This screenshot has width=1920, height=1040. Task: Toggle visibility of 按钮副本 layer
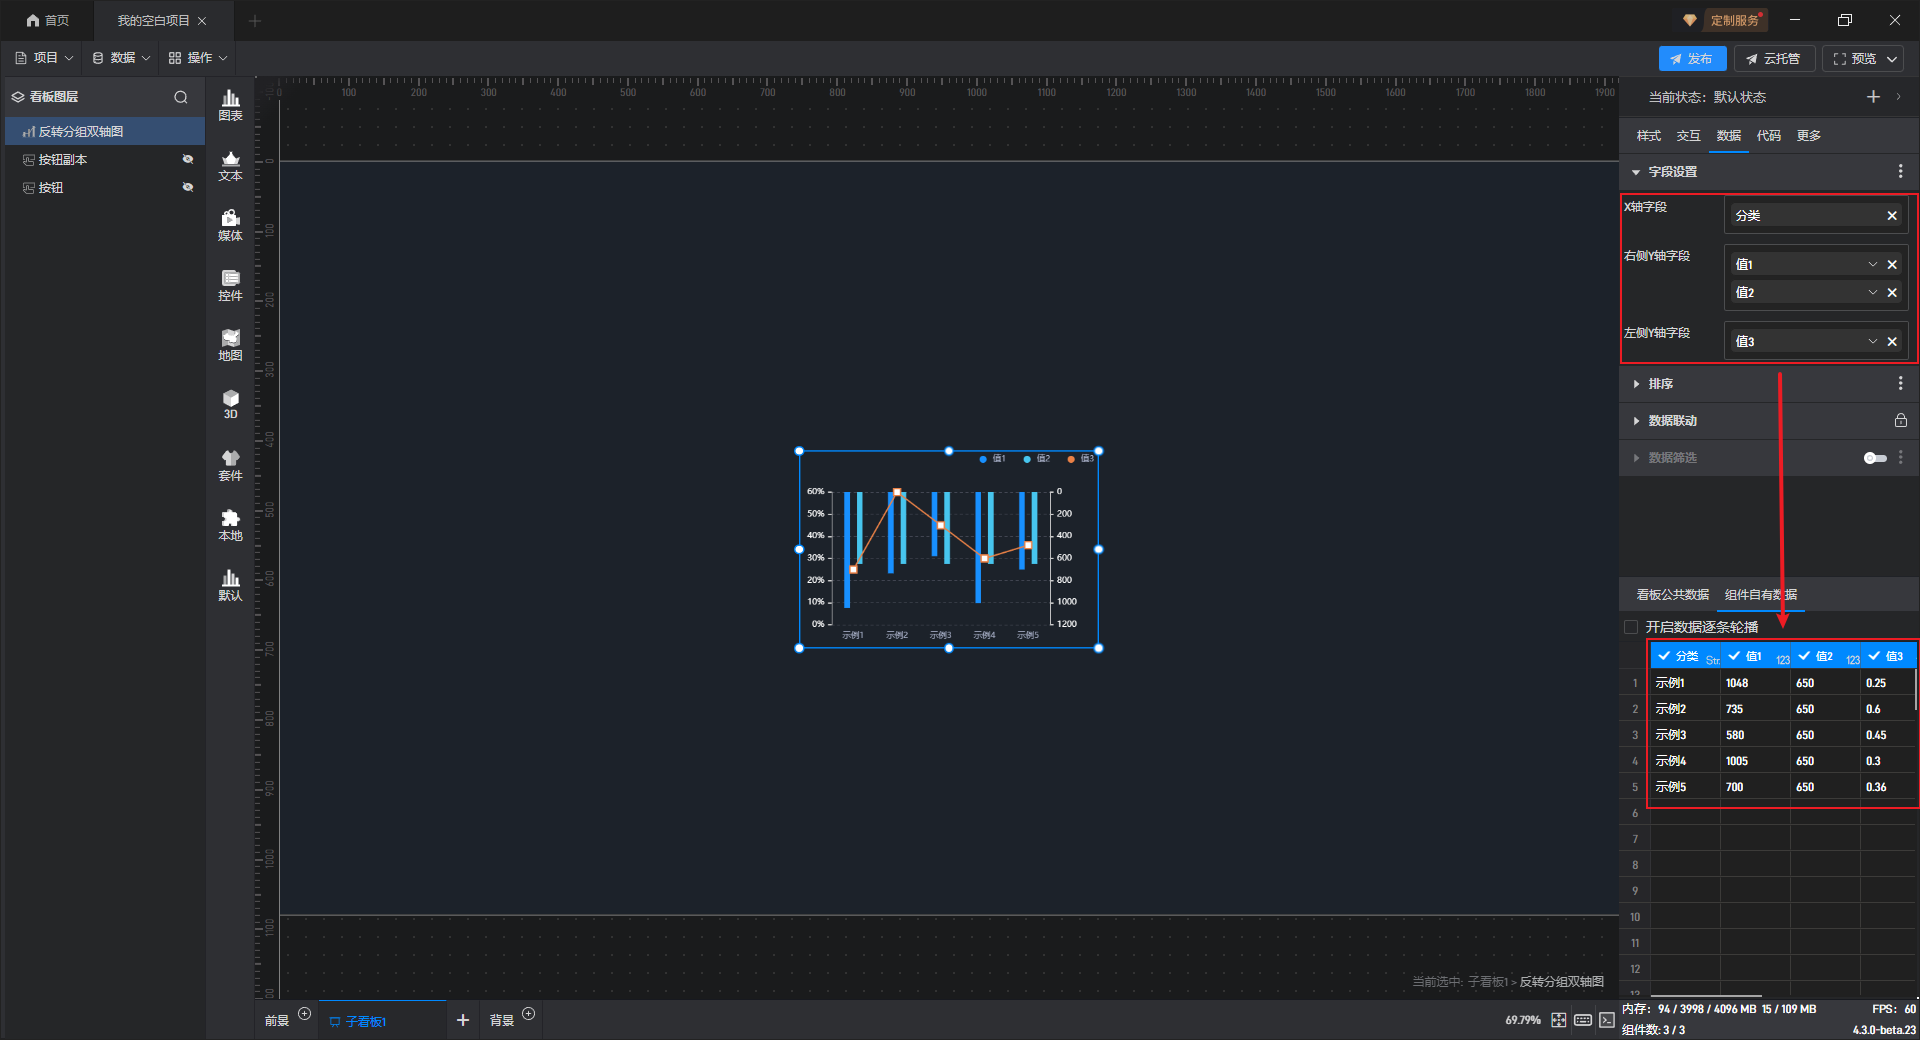pyautogui.click(x=187, y=159)
